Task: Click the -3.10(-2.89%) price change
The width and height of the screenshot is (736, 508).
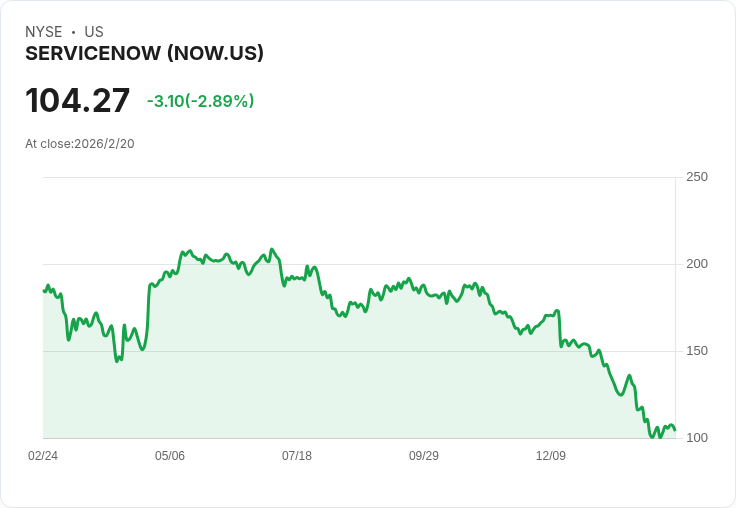Action: (200, 101)
